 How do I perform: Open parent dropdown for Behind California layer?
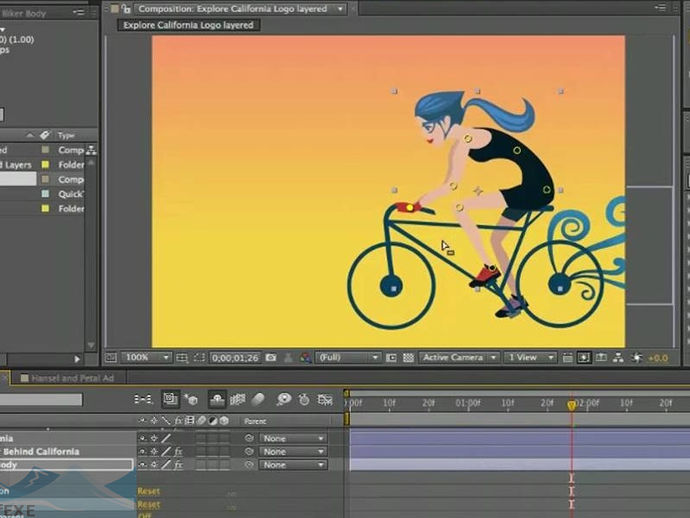pyautogui.click(x=293, y=452)
